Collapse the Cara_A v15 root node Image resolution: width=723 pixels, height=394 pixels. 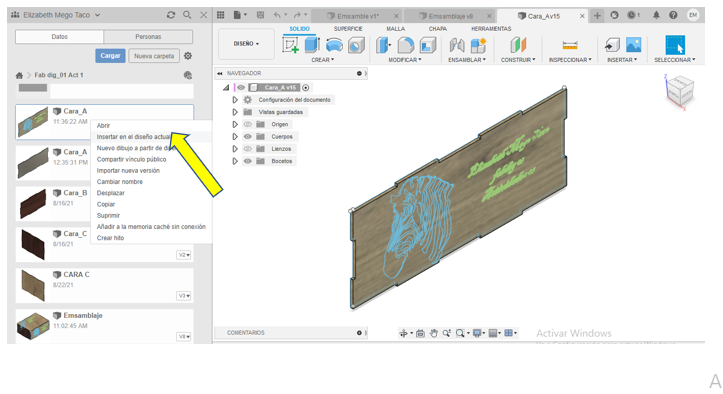pos(226,87)
